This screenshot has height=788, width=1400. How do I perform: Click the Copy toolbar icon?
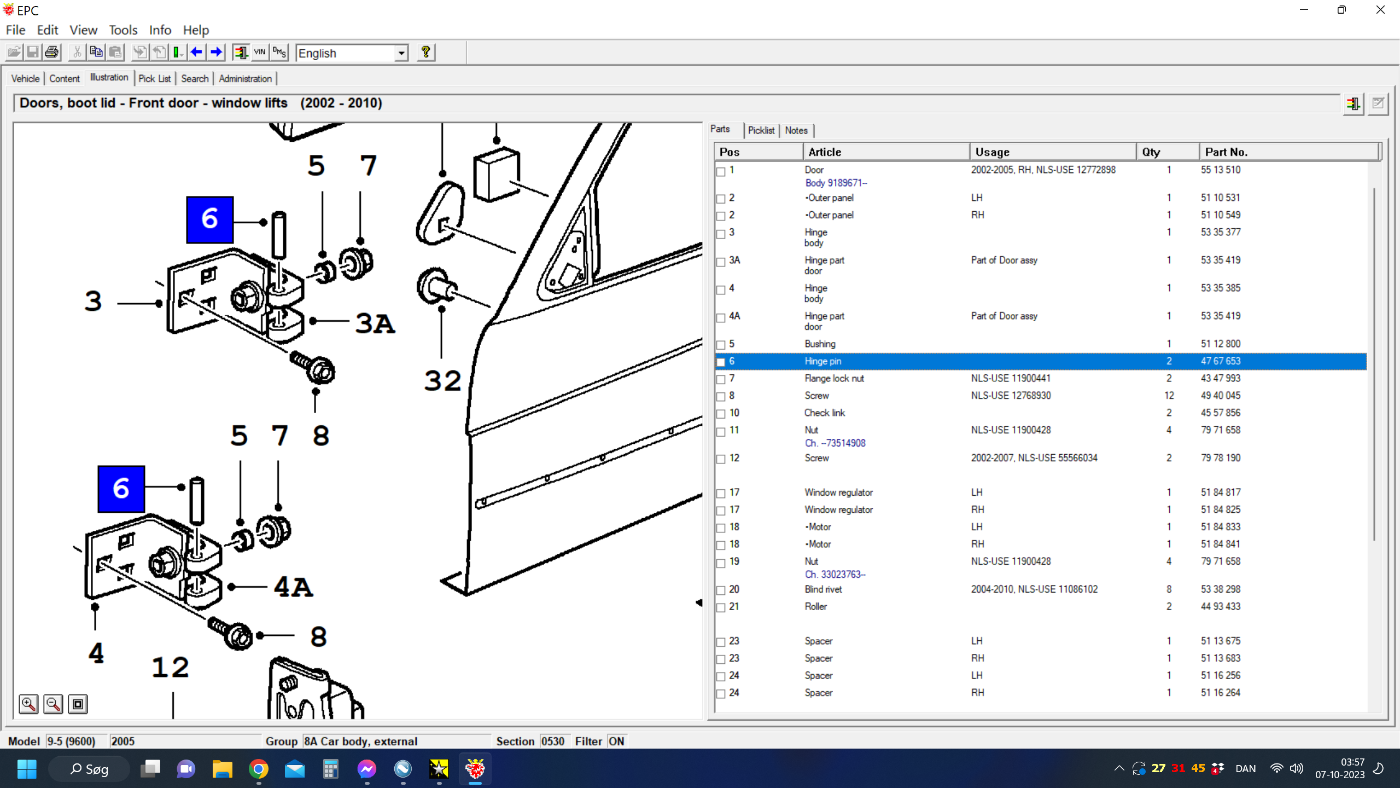pyautogui.click(x=97, y=52)
